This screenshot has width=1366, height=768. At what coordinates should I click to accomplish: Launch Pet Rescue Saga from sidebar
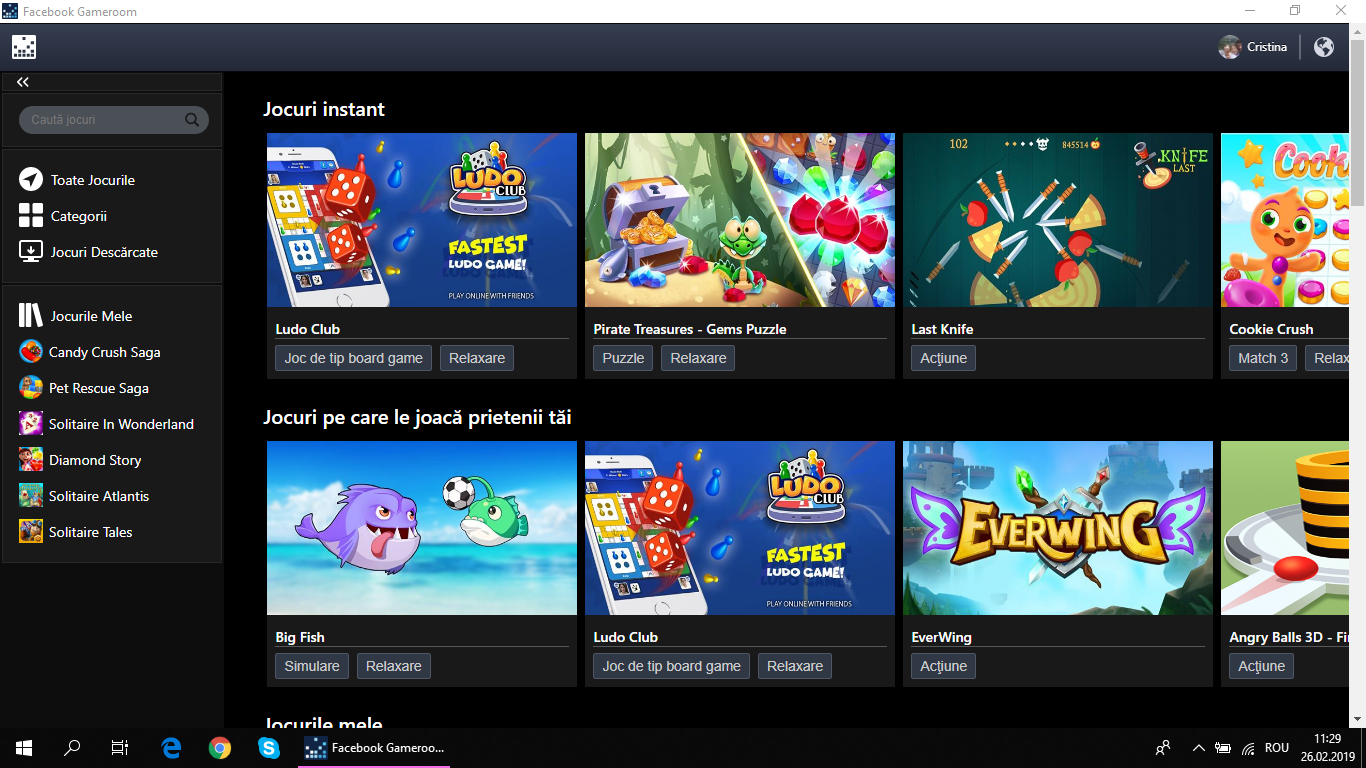point(99,388)
